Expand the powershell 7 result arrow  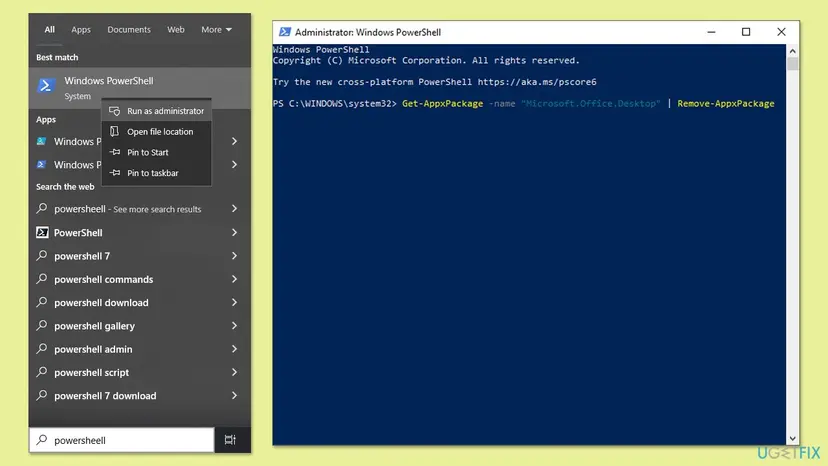click(x=234, y=256)
